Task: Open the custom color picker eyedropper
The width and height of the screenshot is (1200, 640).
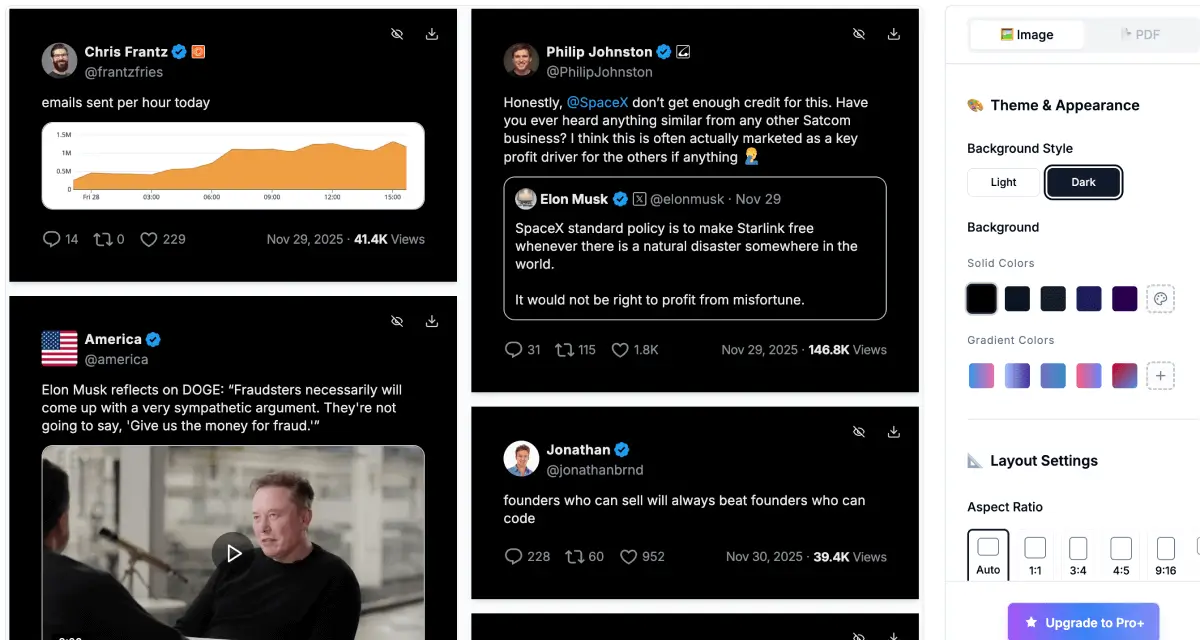Action: pos(1160,298)
